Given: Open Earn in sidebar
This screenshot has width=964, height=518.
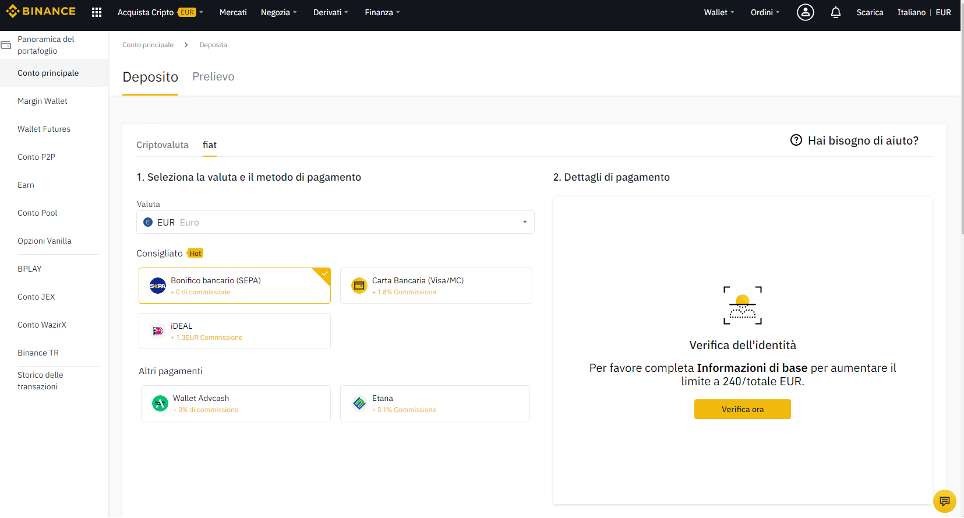Looking at the screenshot, I should pos(26,185).
